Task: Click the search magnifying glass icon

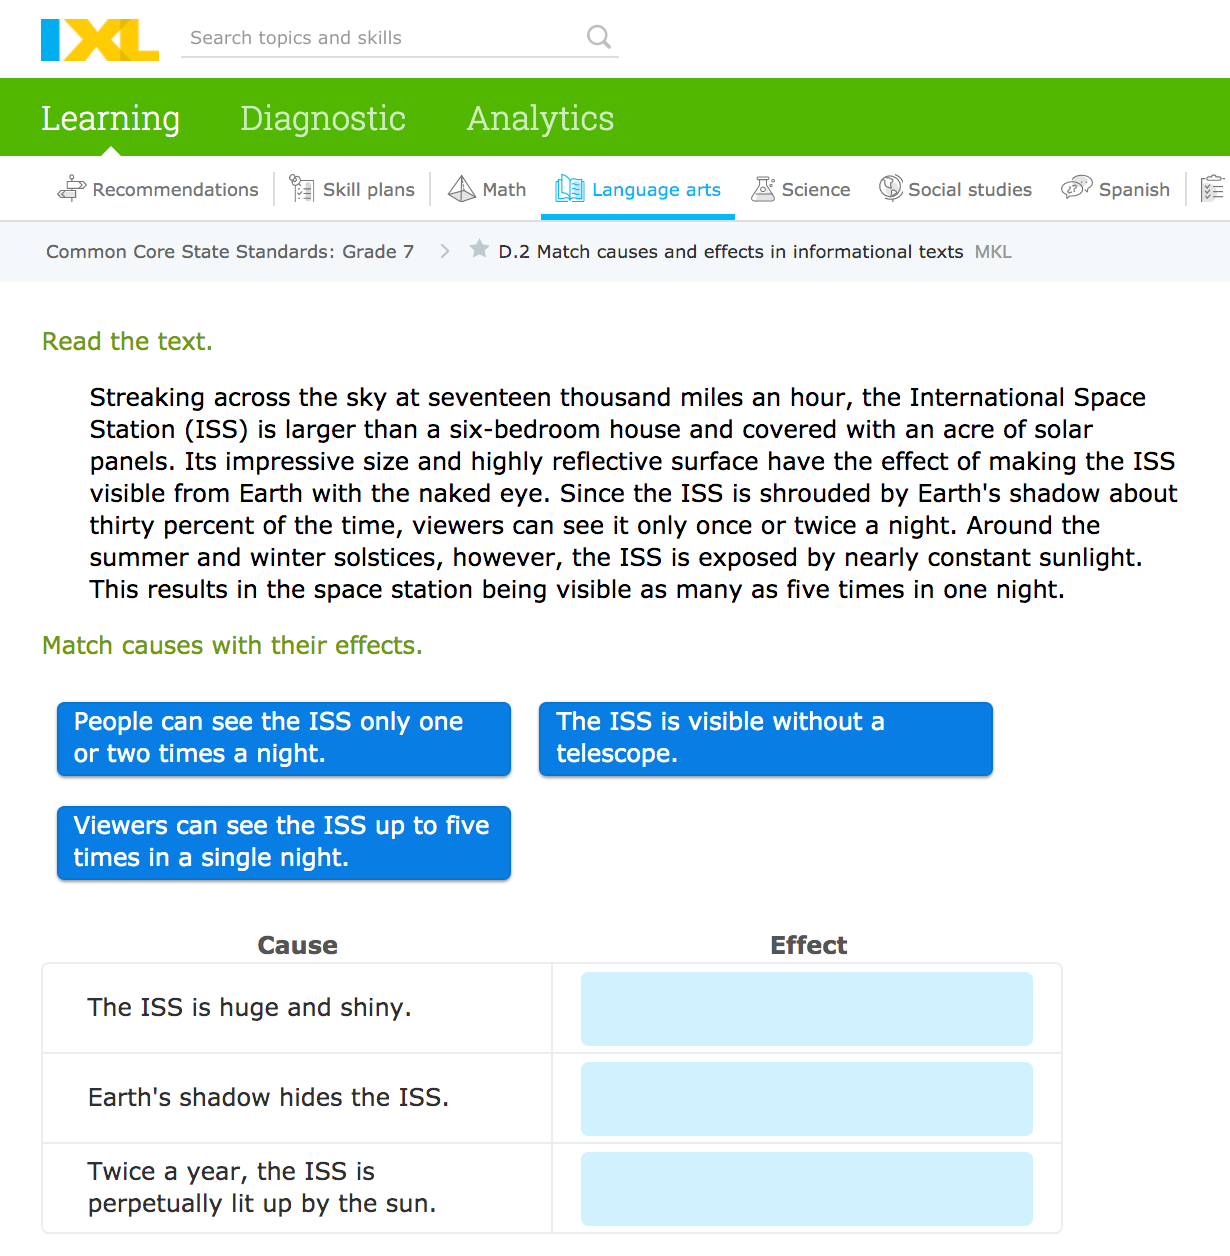Action: tap(598, 38)
